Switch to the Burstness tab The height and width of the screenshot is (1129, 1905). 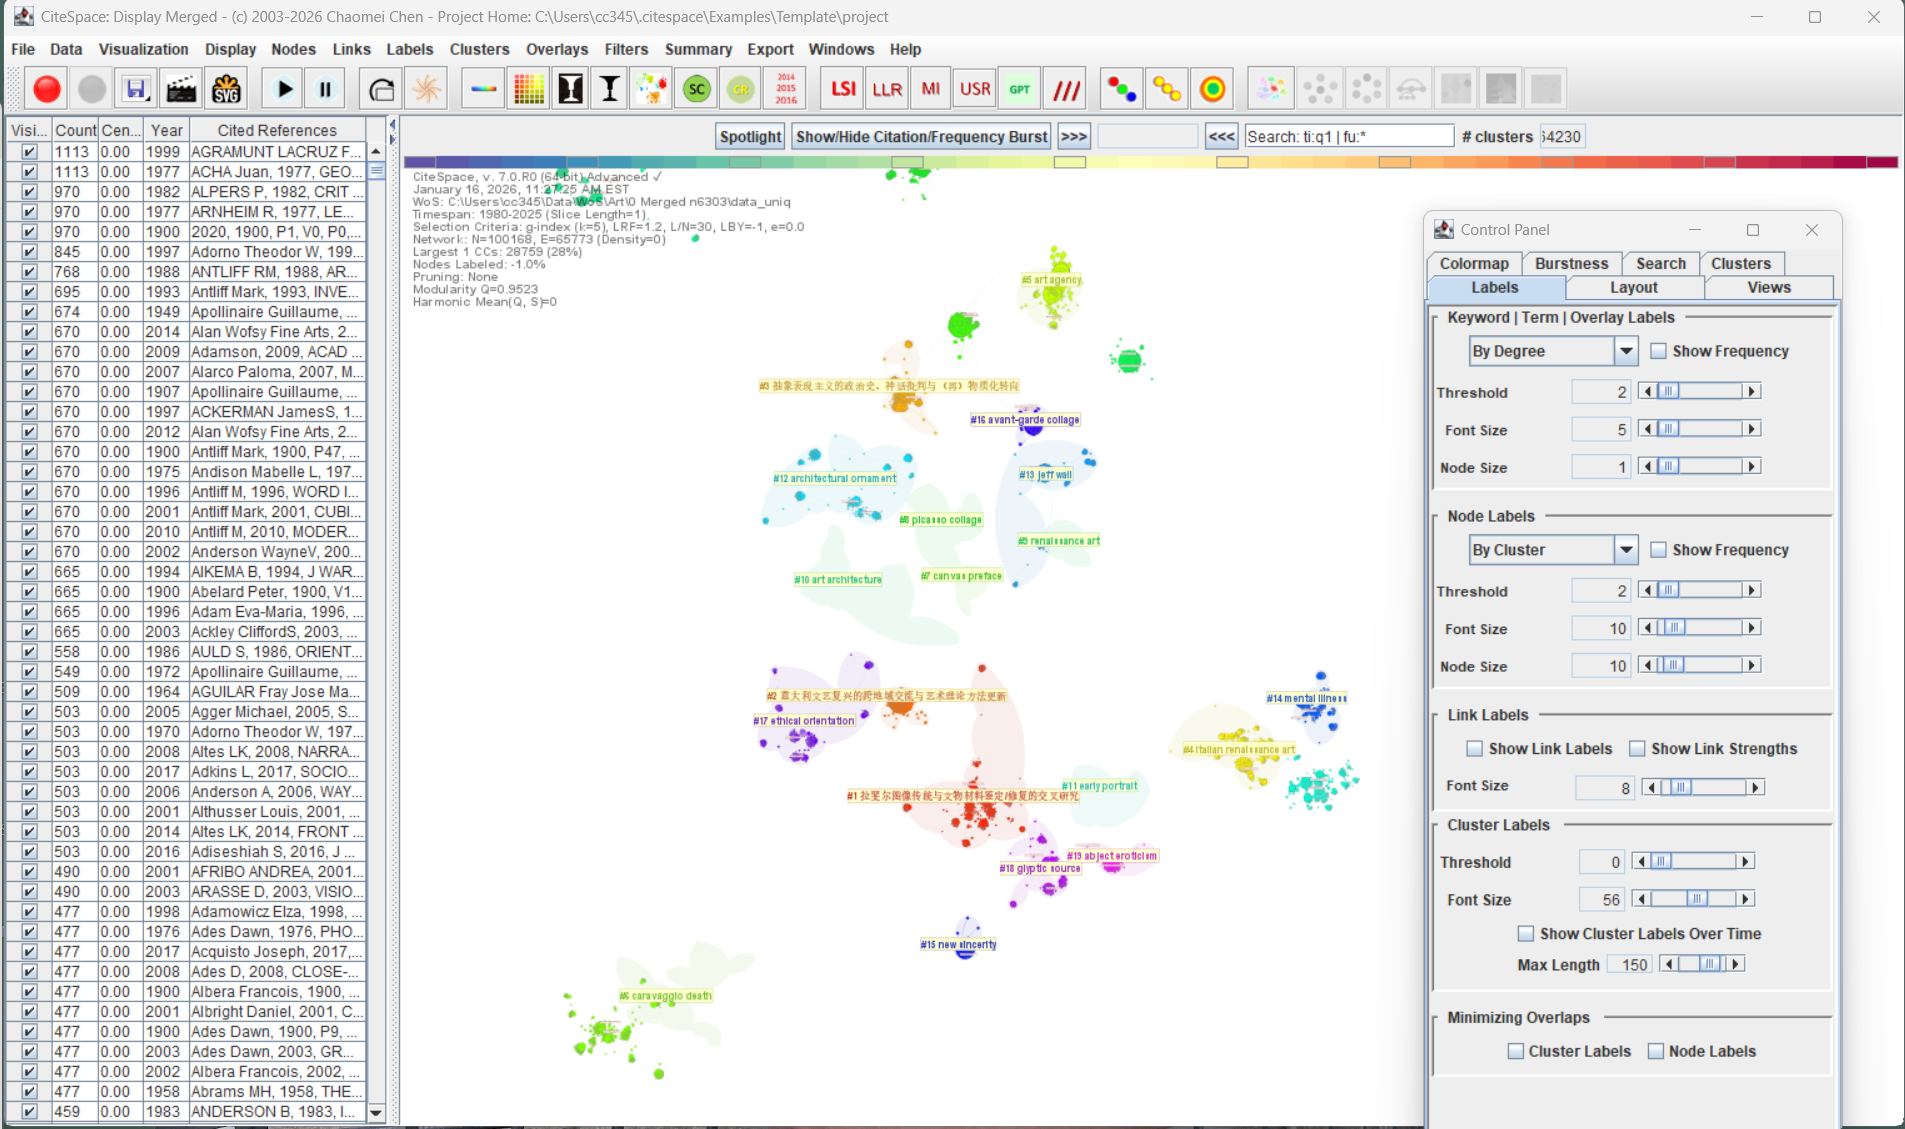click(1571, 263)
